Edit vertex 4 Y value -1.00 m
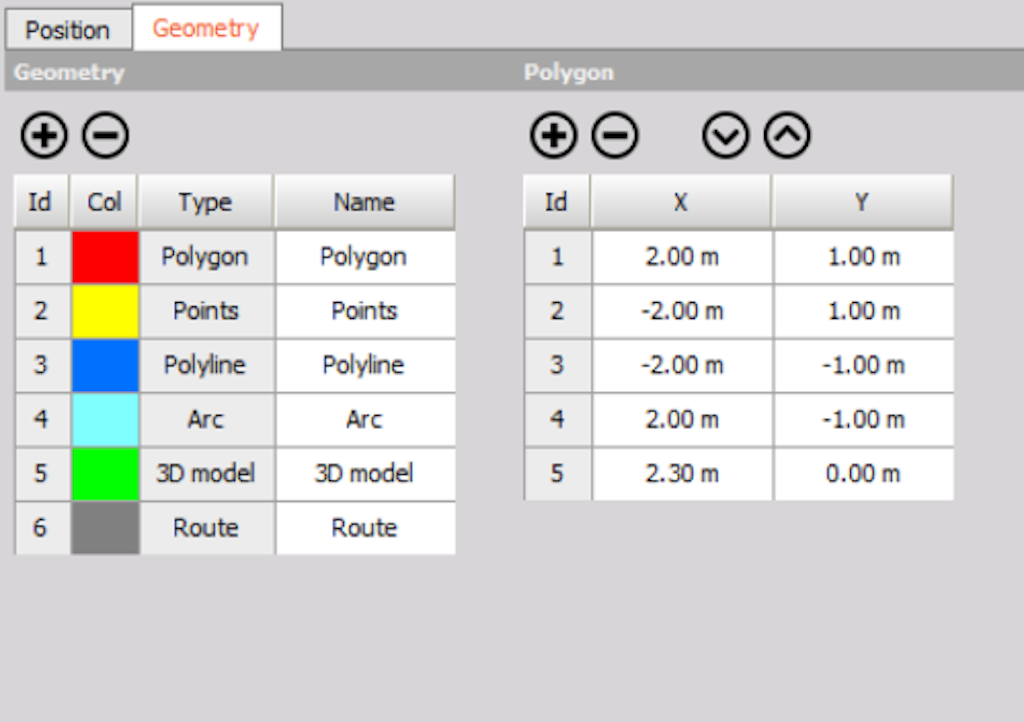This screenshot has width=1024, height=722. (864, 419)
